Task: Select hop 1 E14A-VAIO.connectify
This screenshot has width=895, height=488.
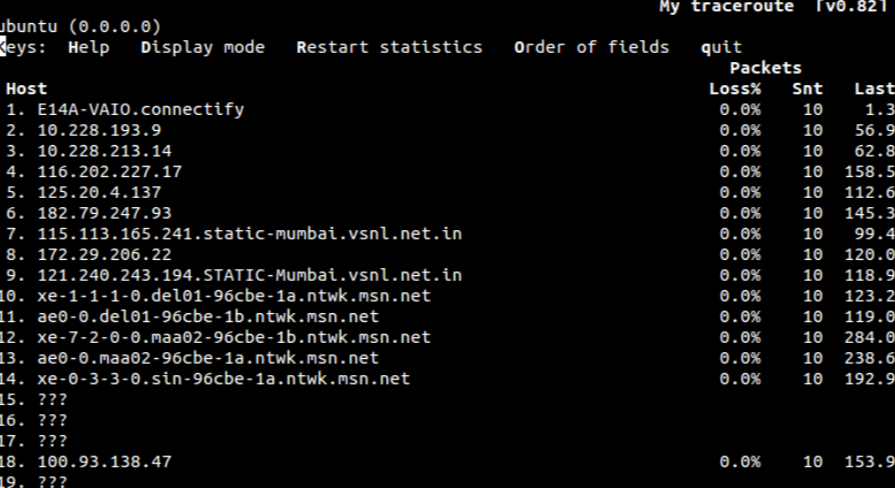Action: 140,109
